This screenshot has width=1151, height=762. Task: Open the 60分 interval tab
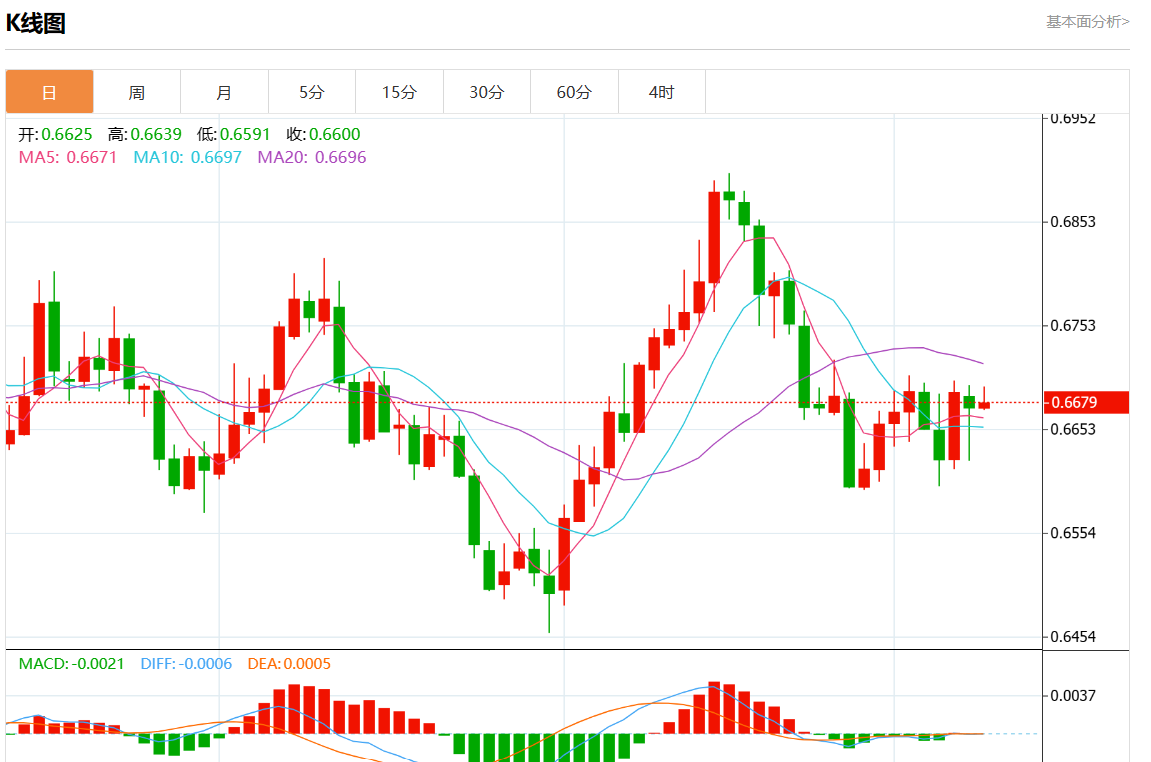574,92
